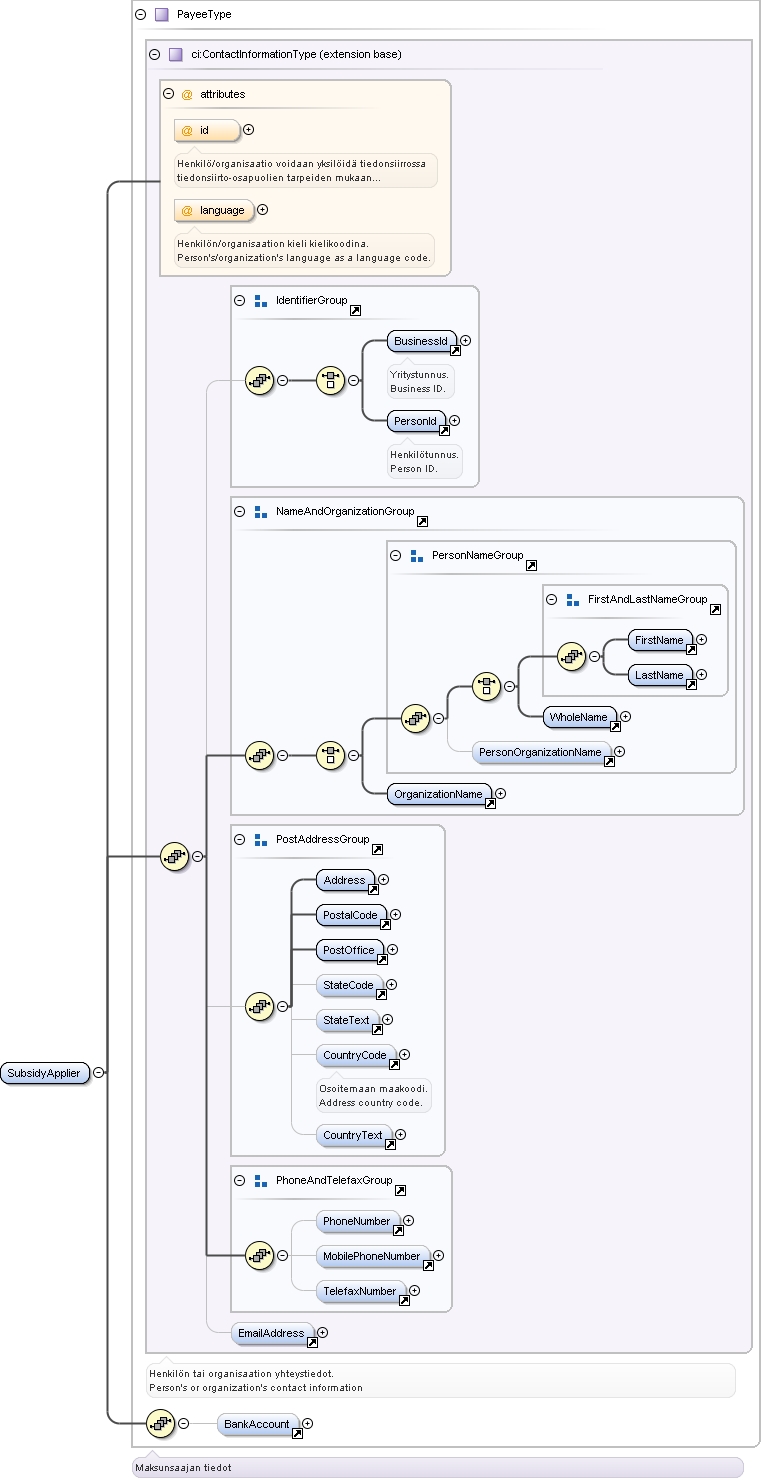Open the BusinessId element
Screen dimensions: 762x1481
421,341
